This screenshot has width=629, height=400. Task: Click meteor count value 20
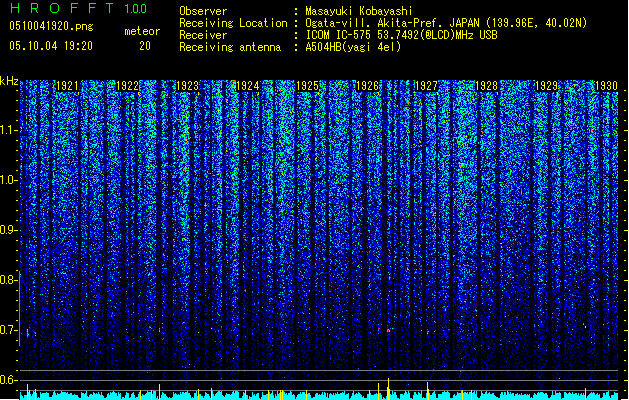[x=145, y=46]
